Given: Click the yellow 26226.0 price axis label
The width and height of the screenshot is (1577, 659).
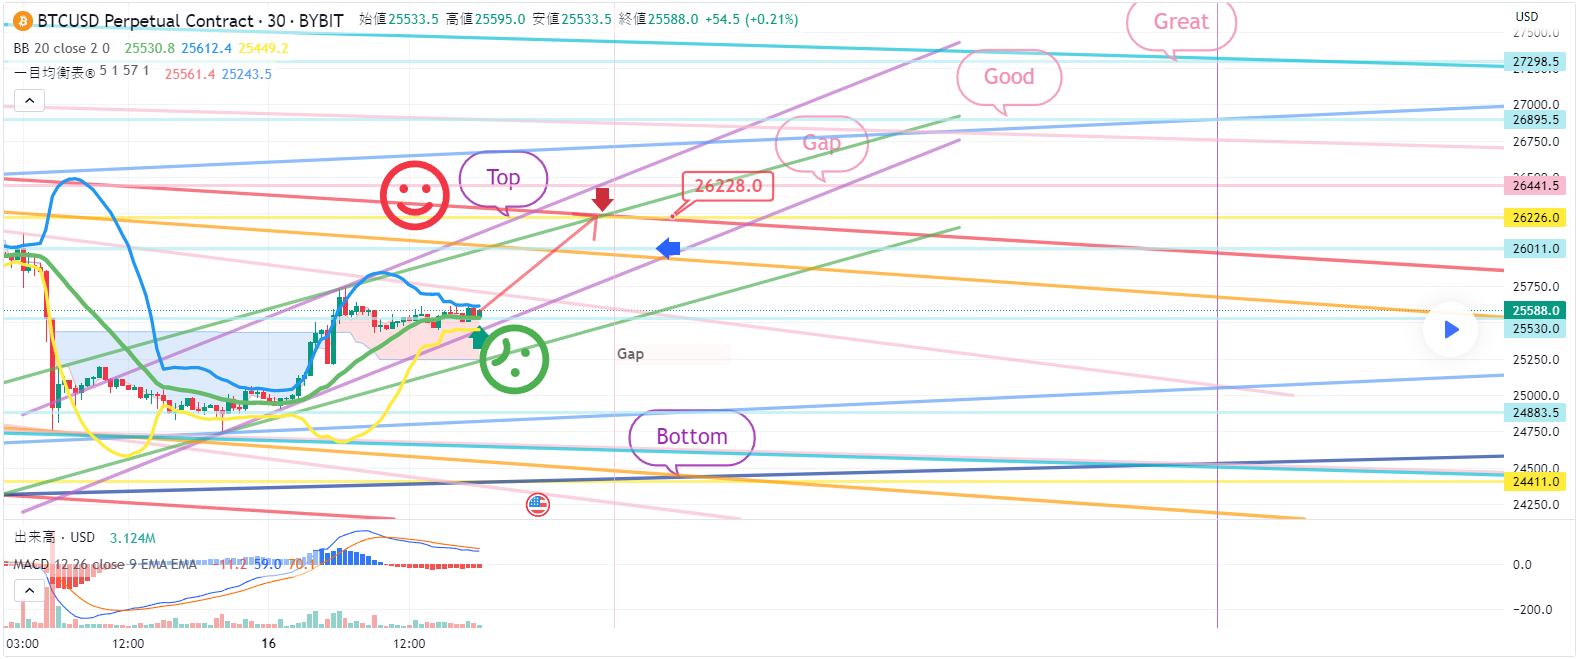Looking at the screenshot, I should click(x=1535, y=217).
